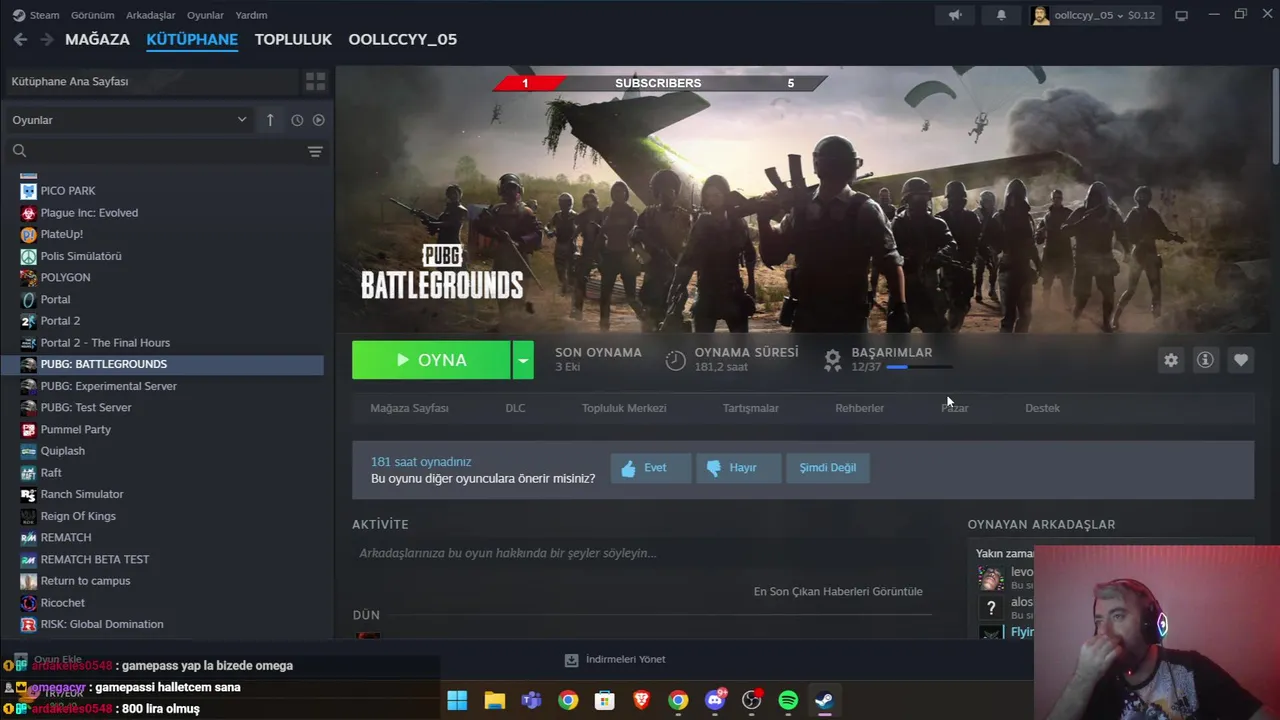Expand the Oyunlar filter dropdown
Image resolution: width=1280 pixels, height=720 pixels.
129,120
